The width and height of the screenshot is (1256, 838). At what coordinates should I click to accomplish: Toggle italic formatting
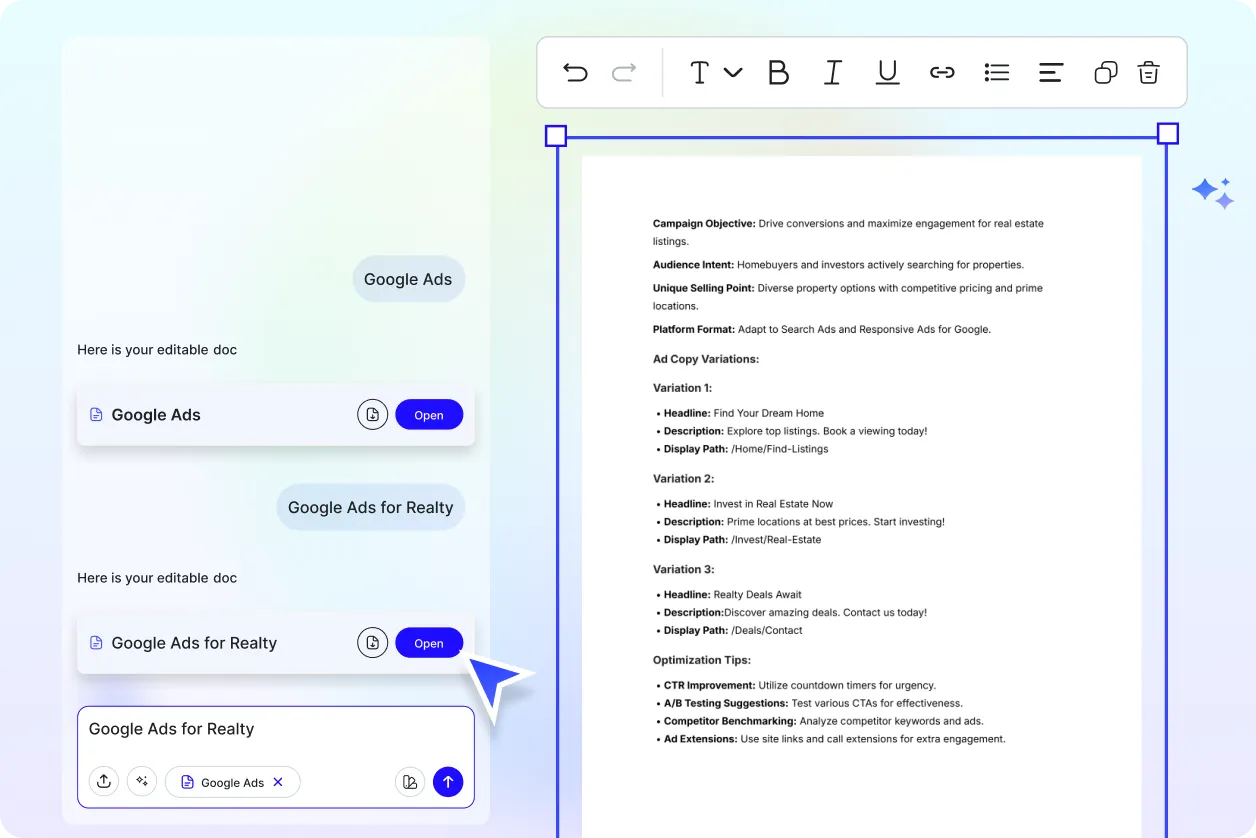[832, 72]
